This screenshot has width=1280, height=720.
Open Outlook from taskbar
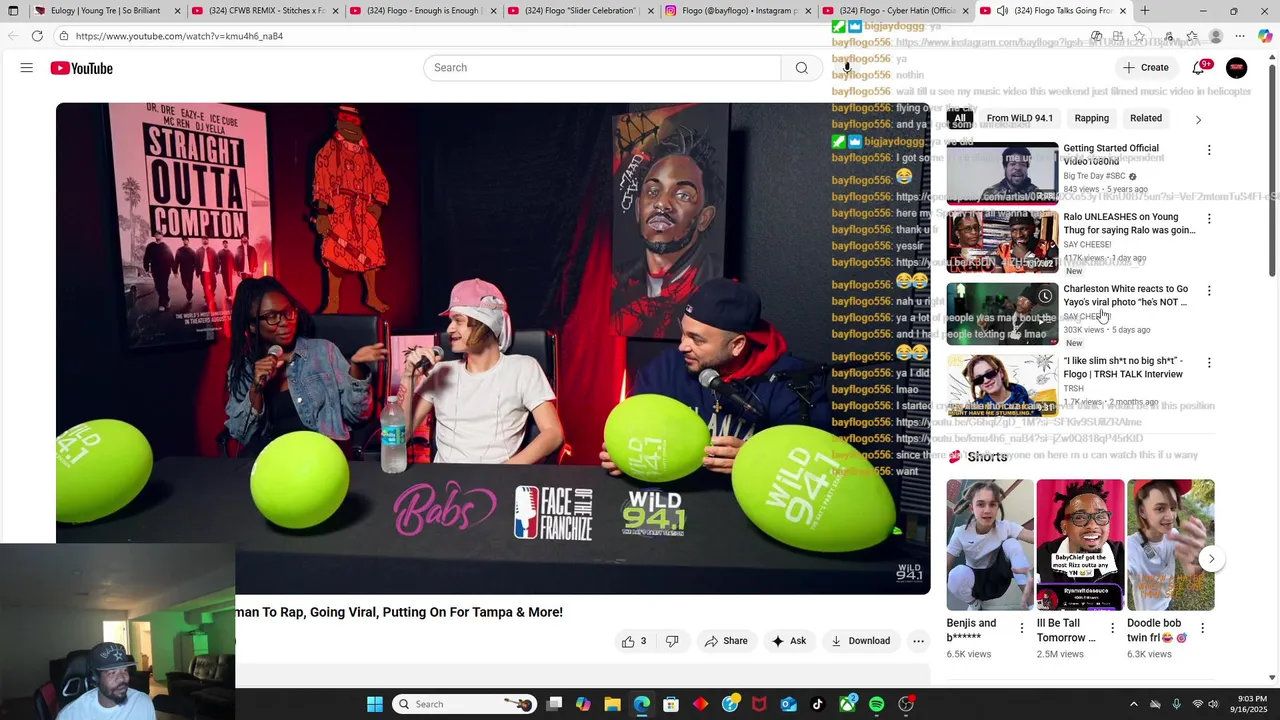coord(788,704)
